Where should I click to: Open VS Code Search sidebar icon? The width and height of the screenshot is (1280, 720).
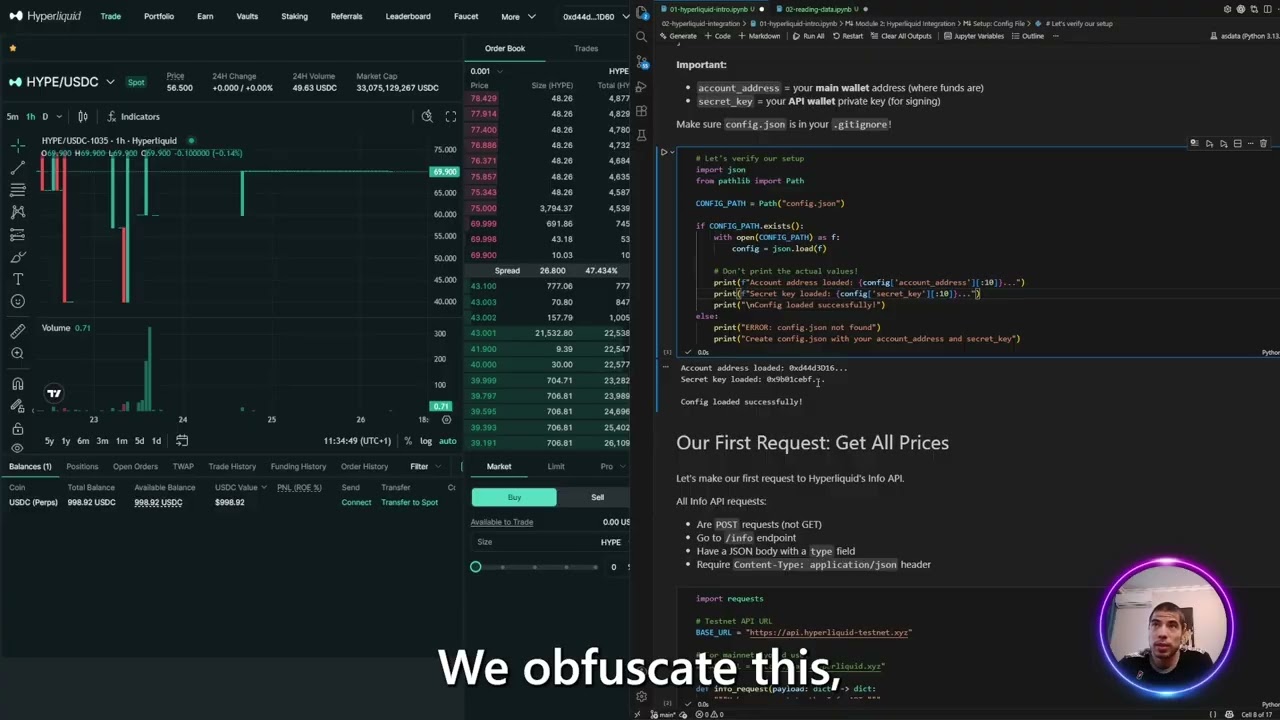pos(642,37)
